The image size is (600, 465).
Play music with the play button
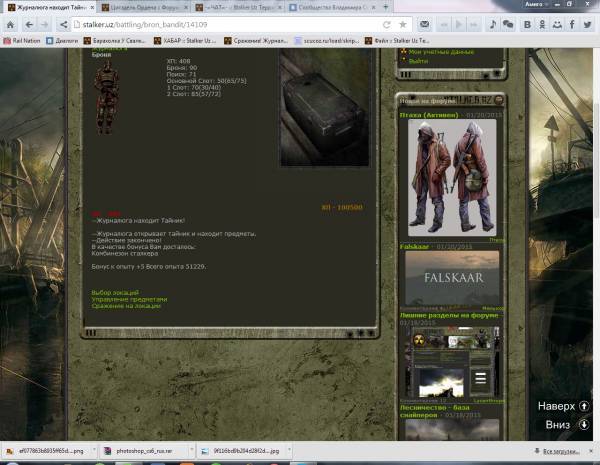pos(458,25)
